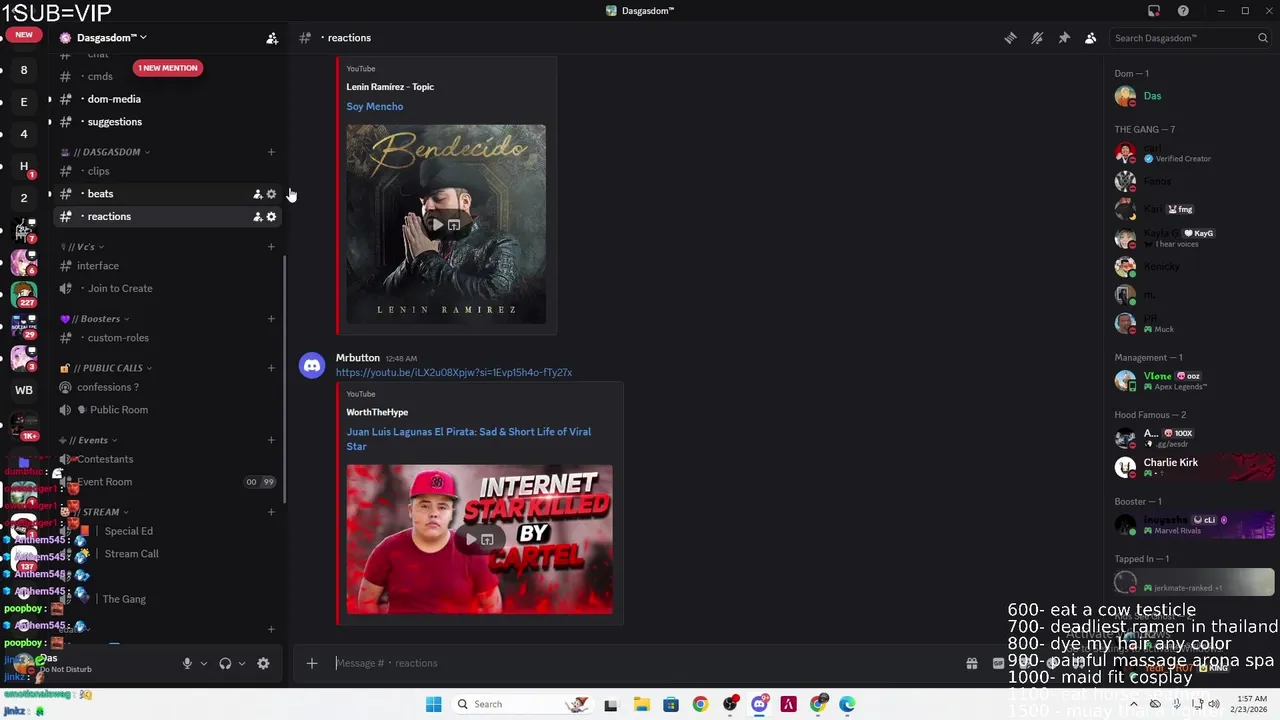Image resolution: width=1280 pixels, height=720 pixels.
Task: Edit the reactions channel via the gear icon
Action: [x=271, y=217]
